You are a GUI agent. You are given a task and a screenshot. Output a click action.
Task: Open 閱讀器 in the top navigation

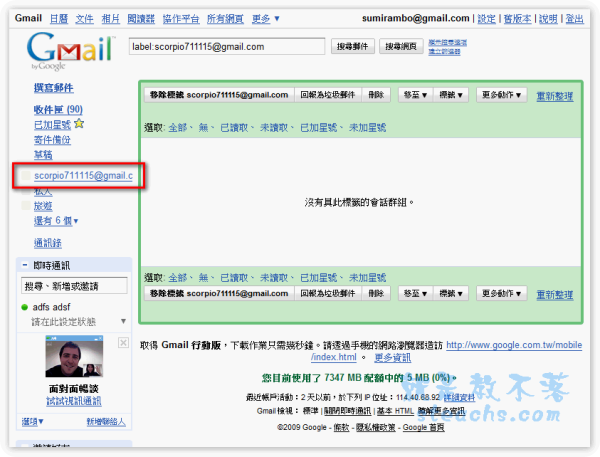tap(141, 18)
